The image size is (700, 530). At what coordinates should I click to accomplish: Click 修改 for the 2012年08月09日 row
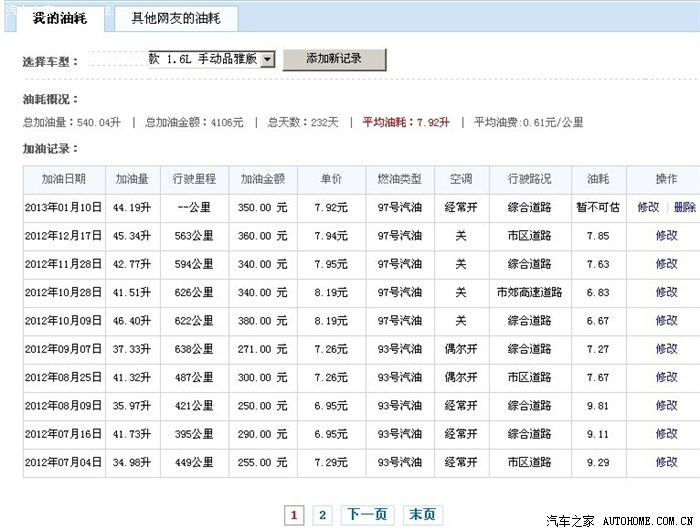point(667,405)
